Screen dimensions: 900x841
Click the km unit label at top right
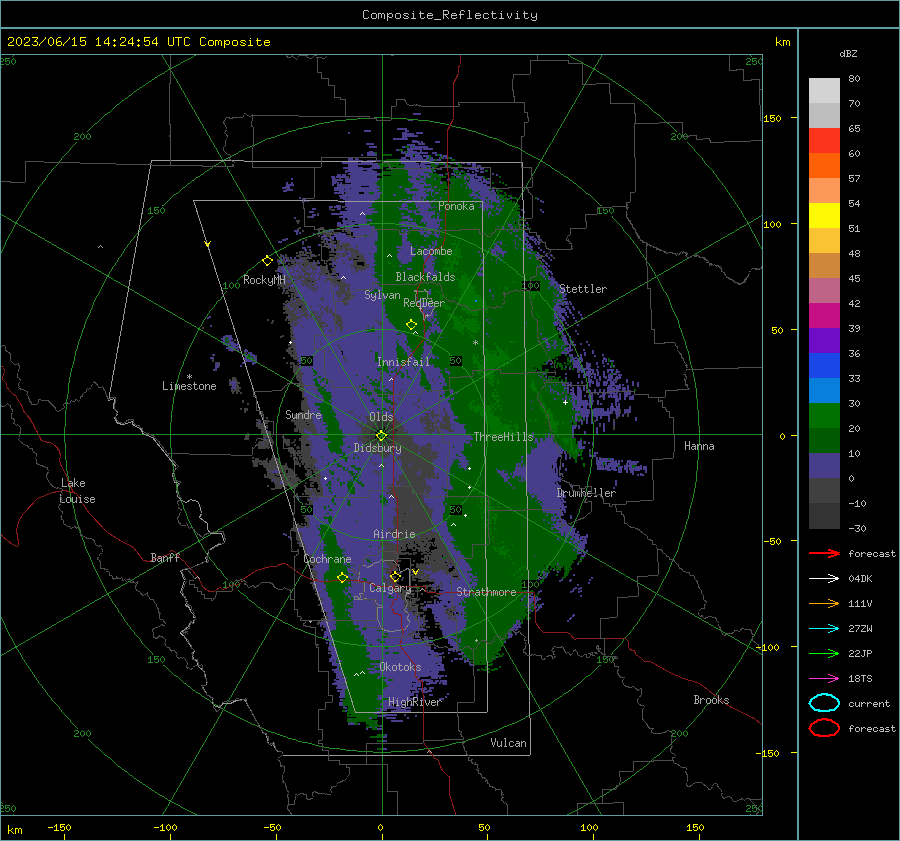(x=782, y=42)
